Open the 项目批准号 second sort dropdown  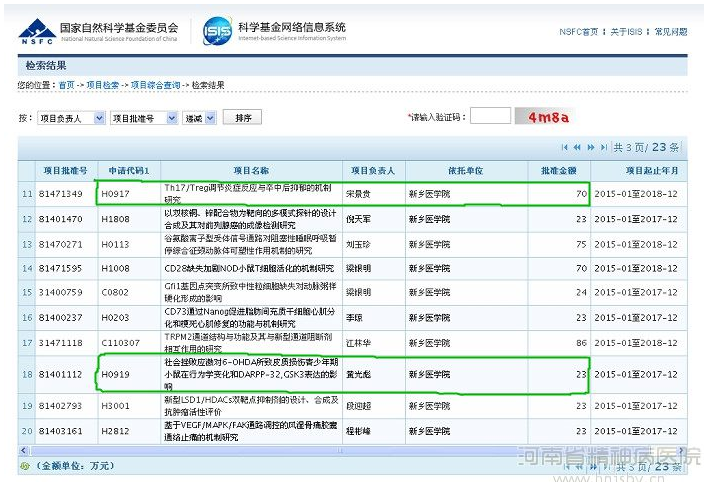pyautogui.click(x=144, y=118)
